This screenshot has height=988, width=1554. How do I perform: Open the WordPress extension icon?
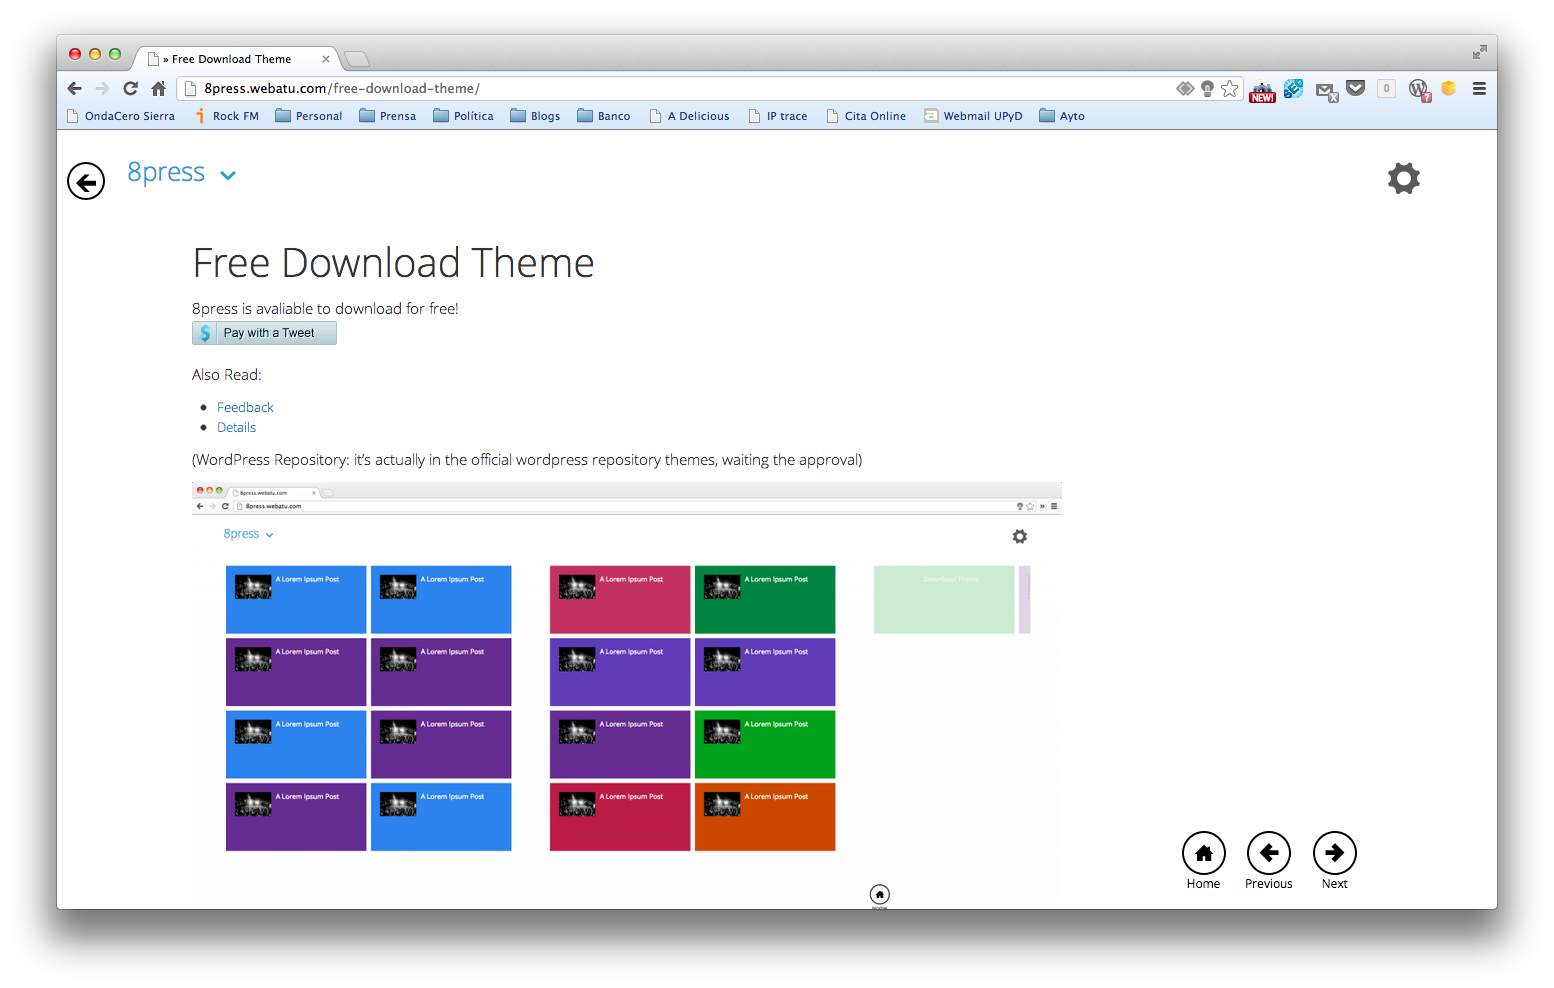point(1419,90)
